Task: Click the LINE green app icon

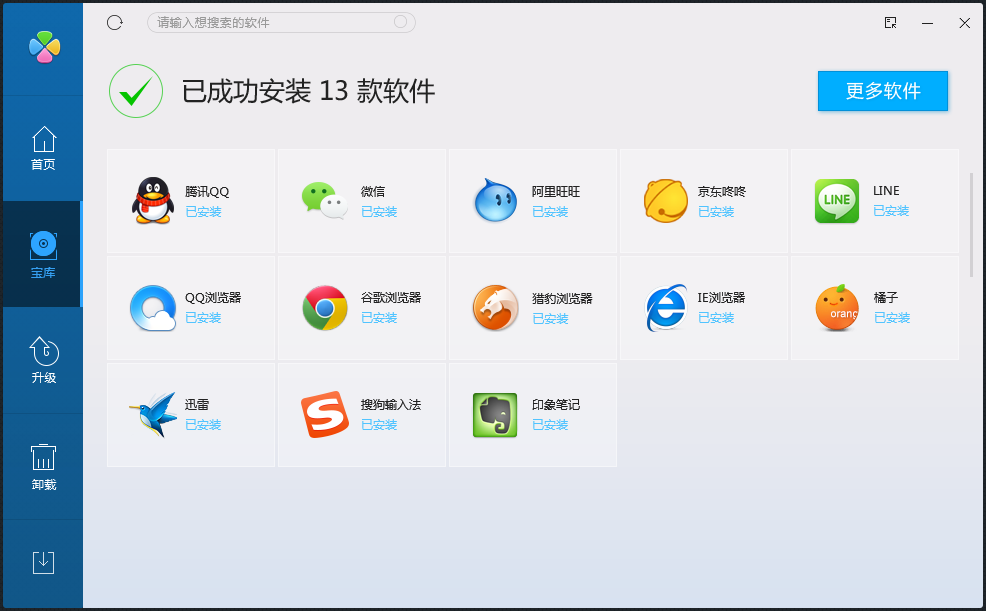Action: pyautogui.click(x=837, y=201)
